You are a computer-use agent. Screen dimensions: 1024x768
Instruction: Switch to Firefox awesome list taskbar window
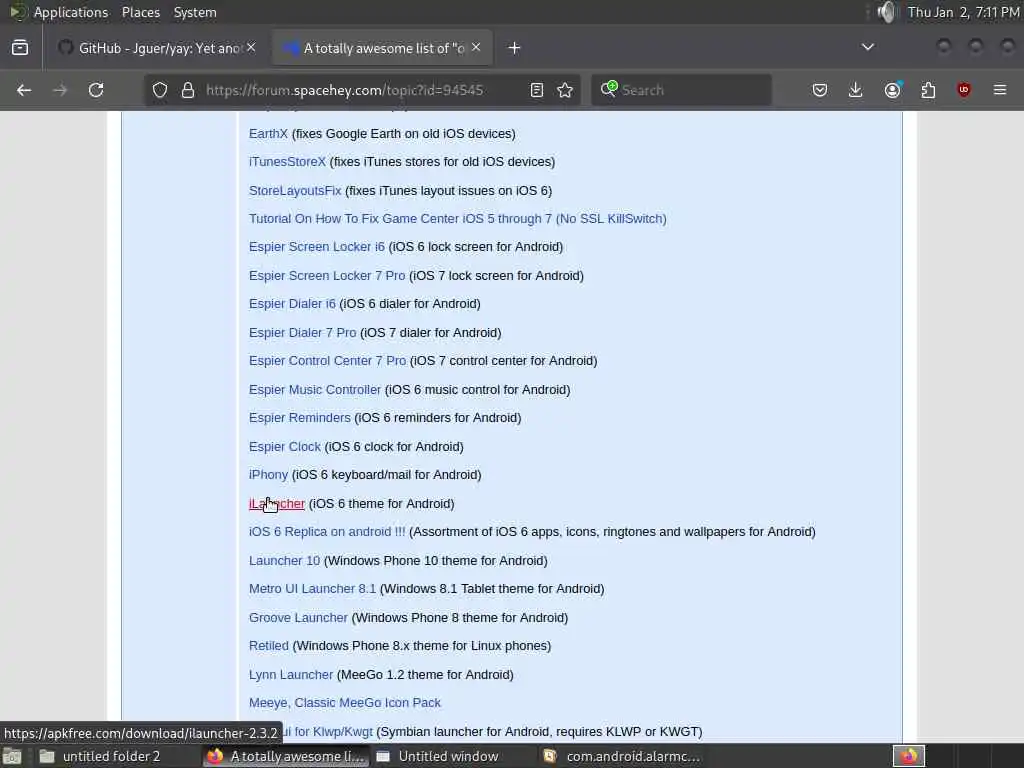click(285, 756)
